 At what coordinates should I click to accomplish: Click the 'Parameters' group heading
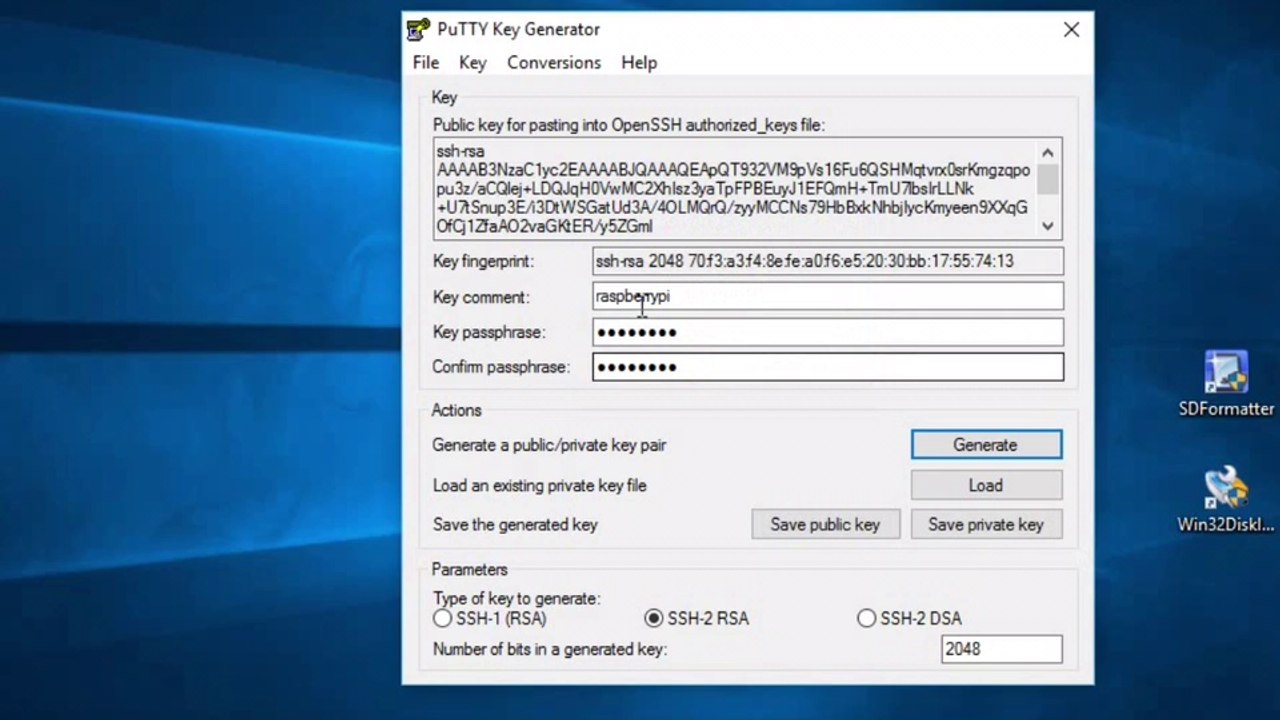tap(469, 569)
